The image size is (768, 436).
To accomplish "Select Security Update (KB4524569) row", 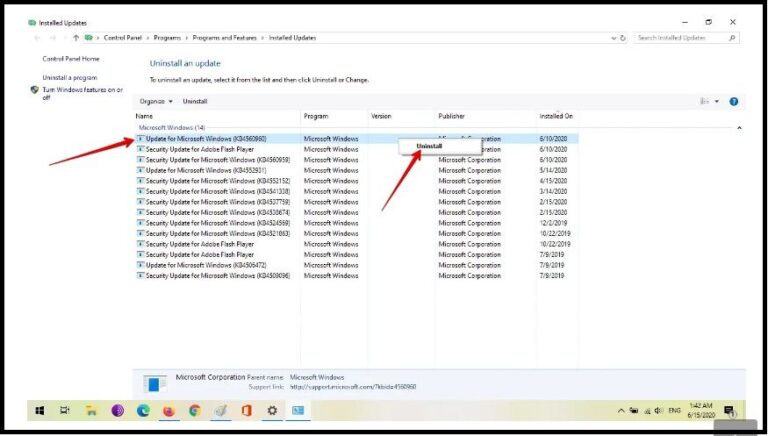I will pos(357,223).
